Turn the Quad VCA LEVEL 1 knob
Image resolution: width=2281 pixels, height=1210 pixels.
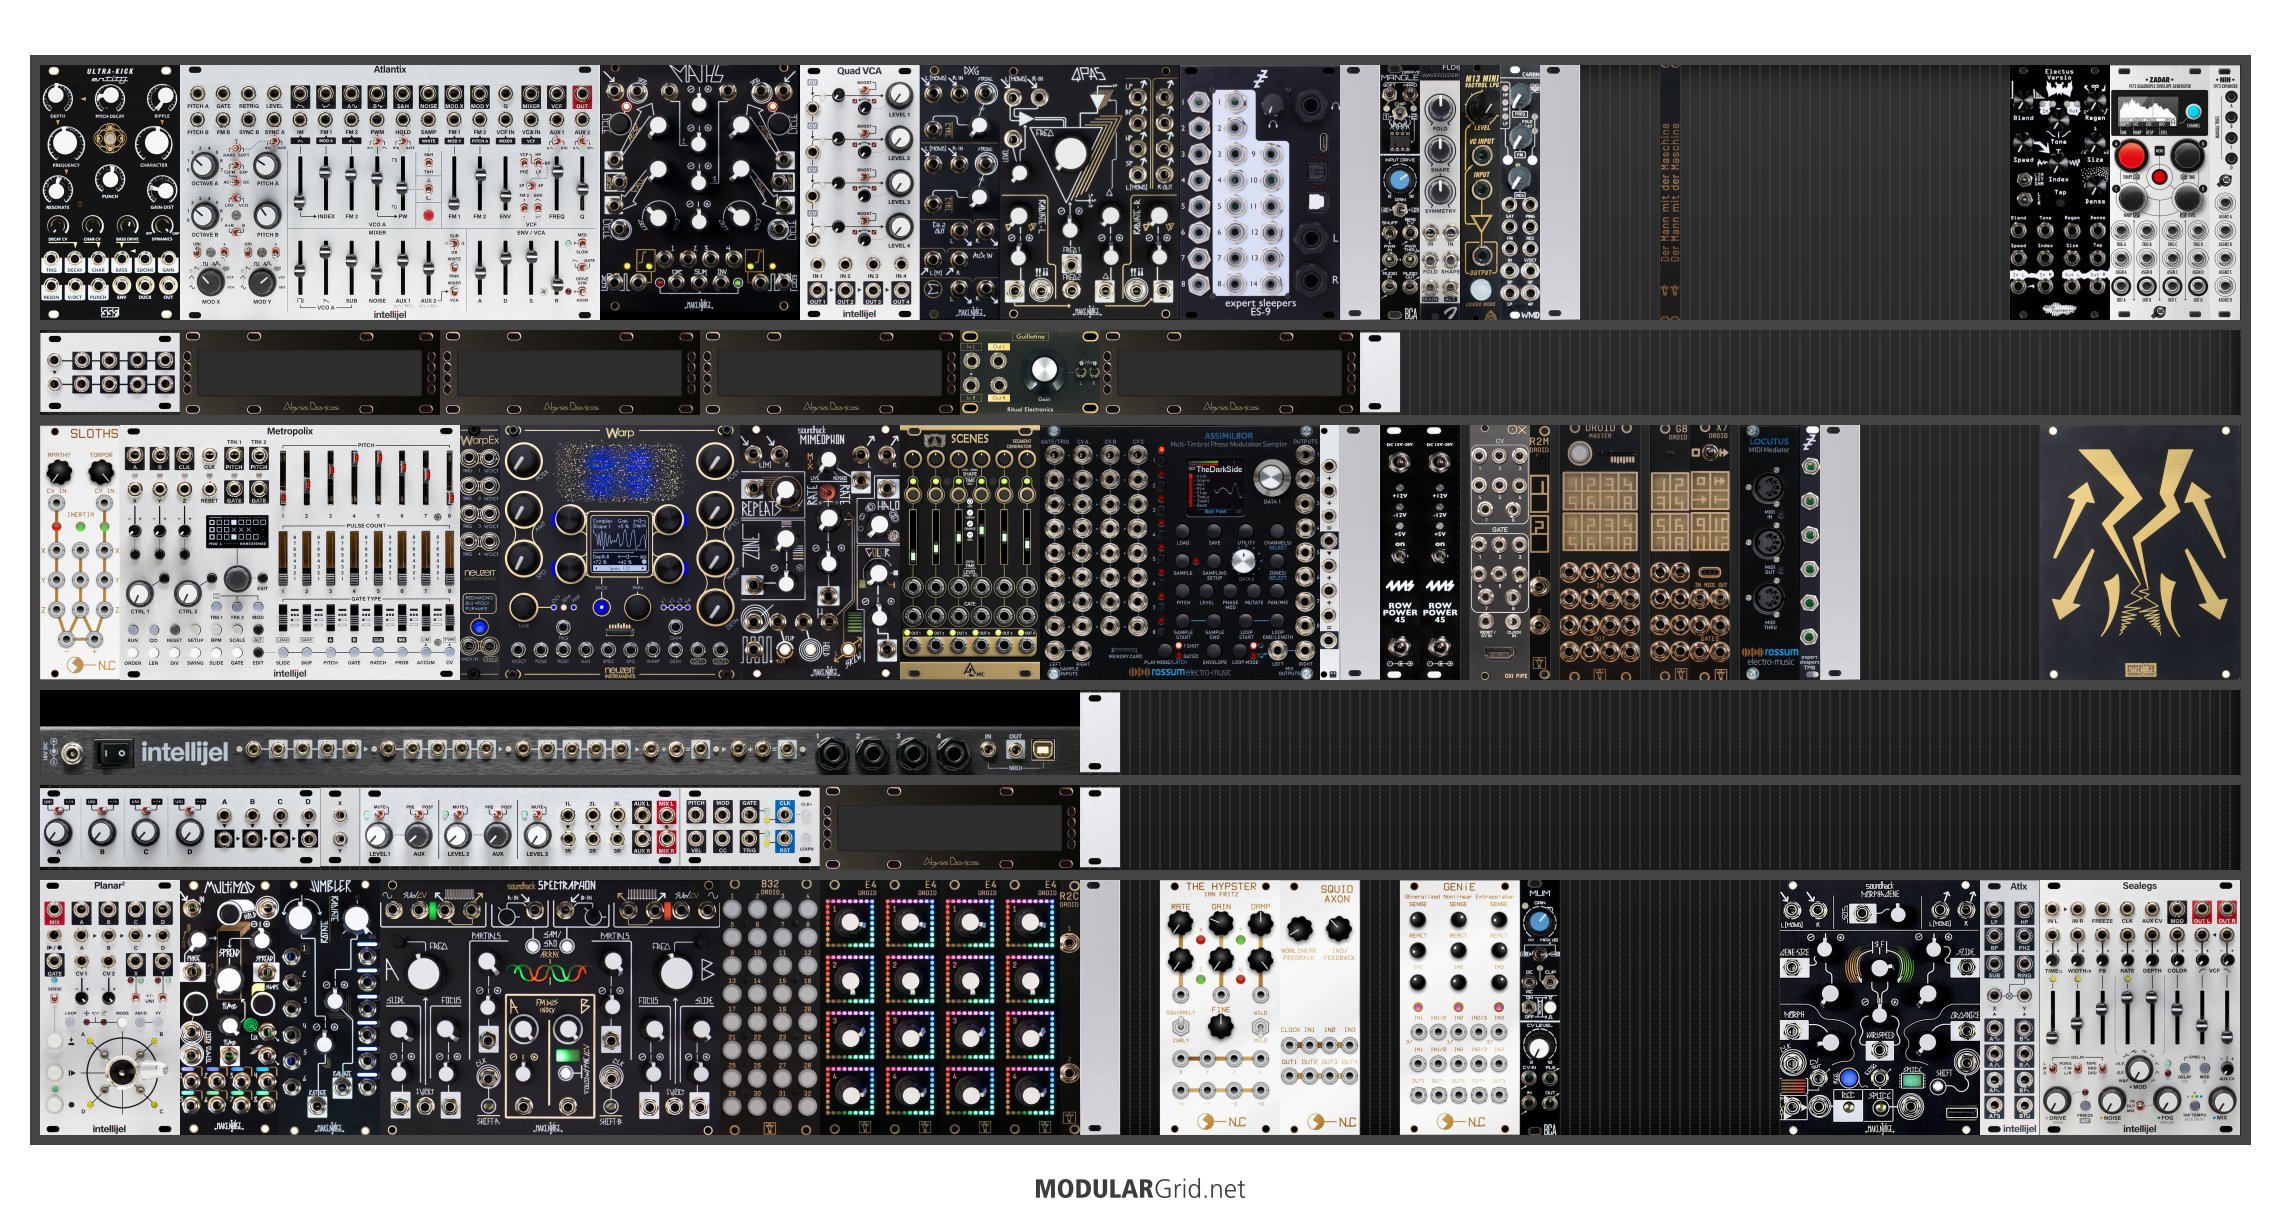pos(899,95)
